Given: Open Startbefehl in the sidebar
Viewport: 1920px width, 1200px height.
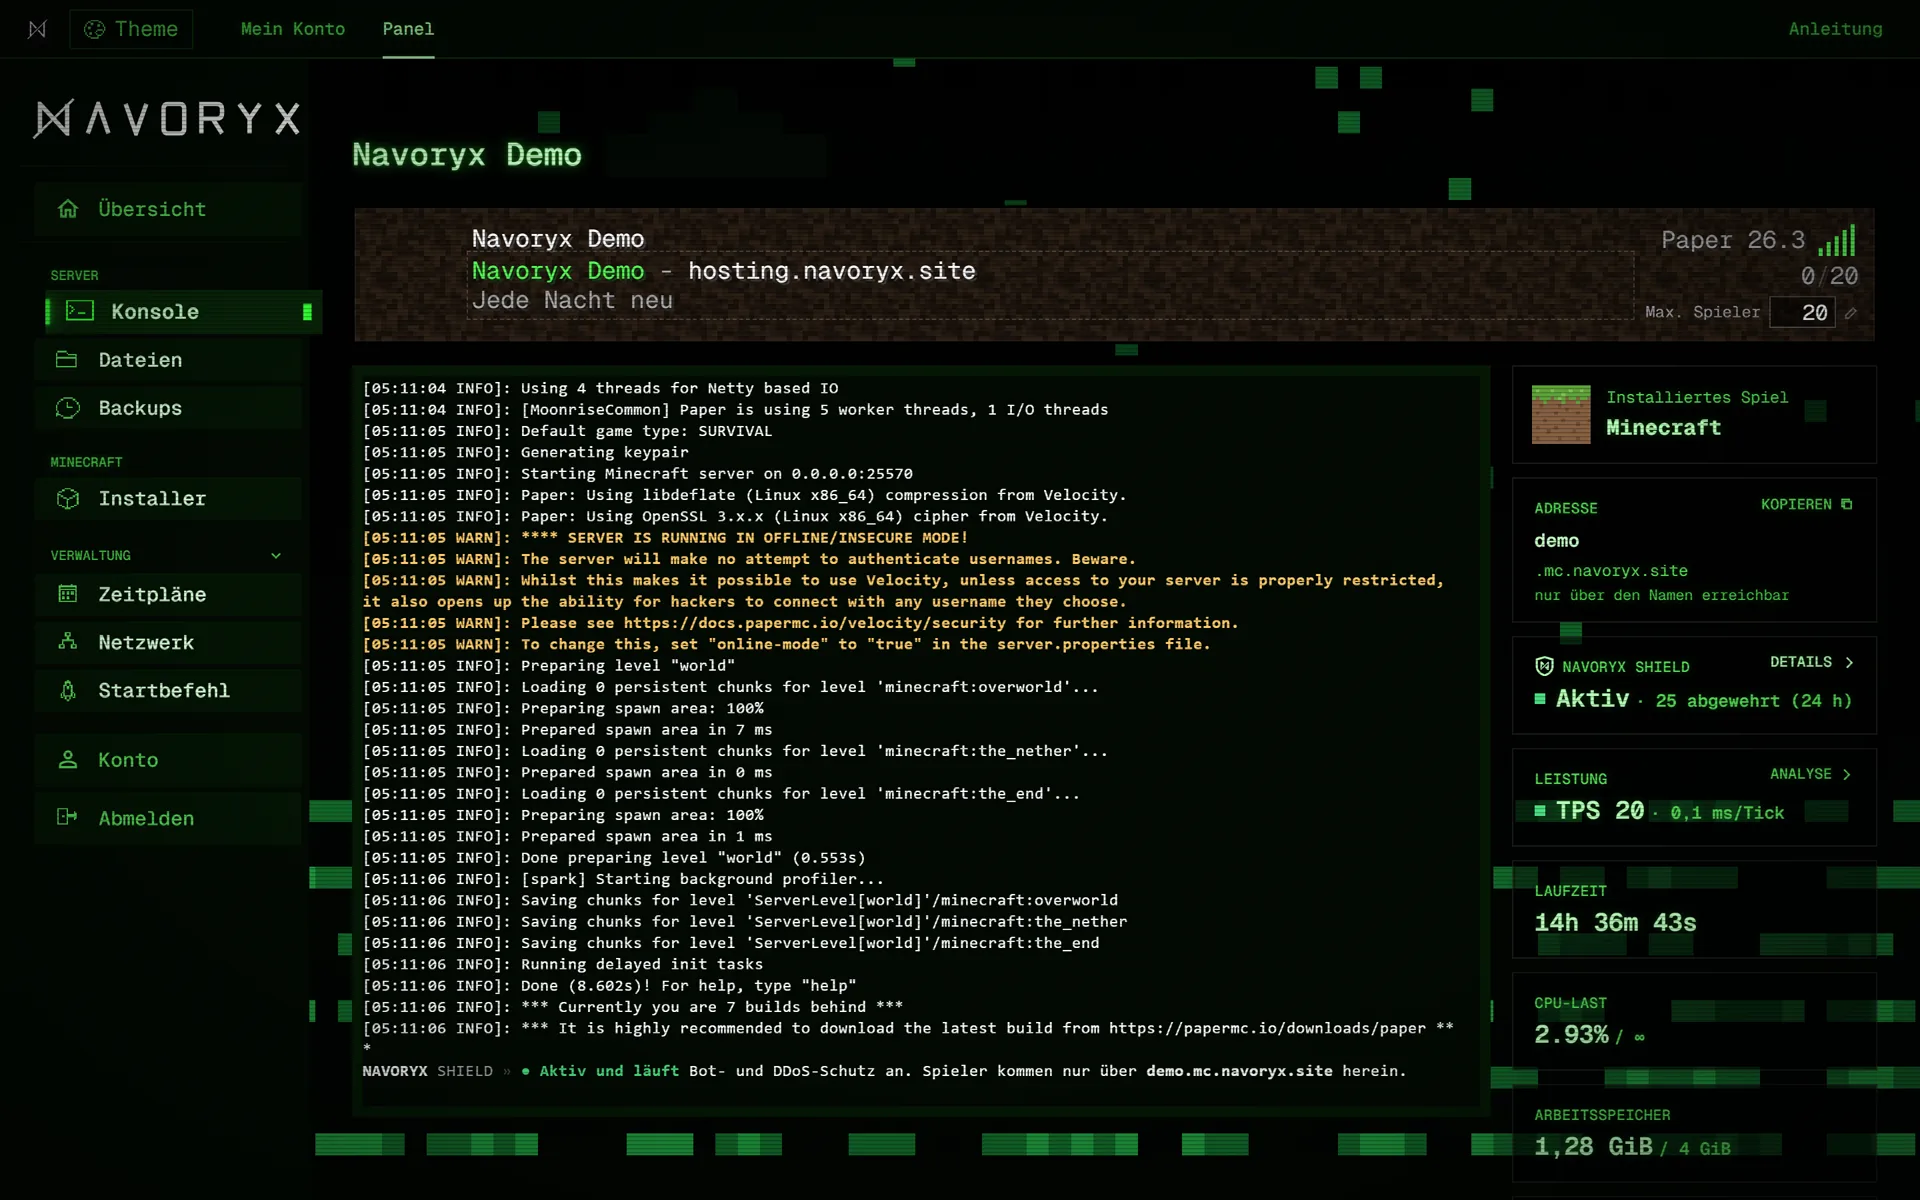Looking at the screenshot, I should point(168,690).
